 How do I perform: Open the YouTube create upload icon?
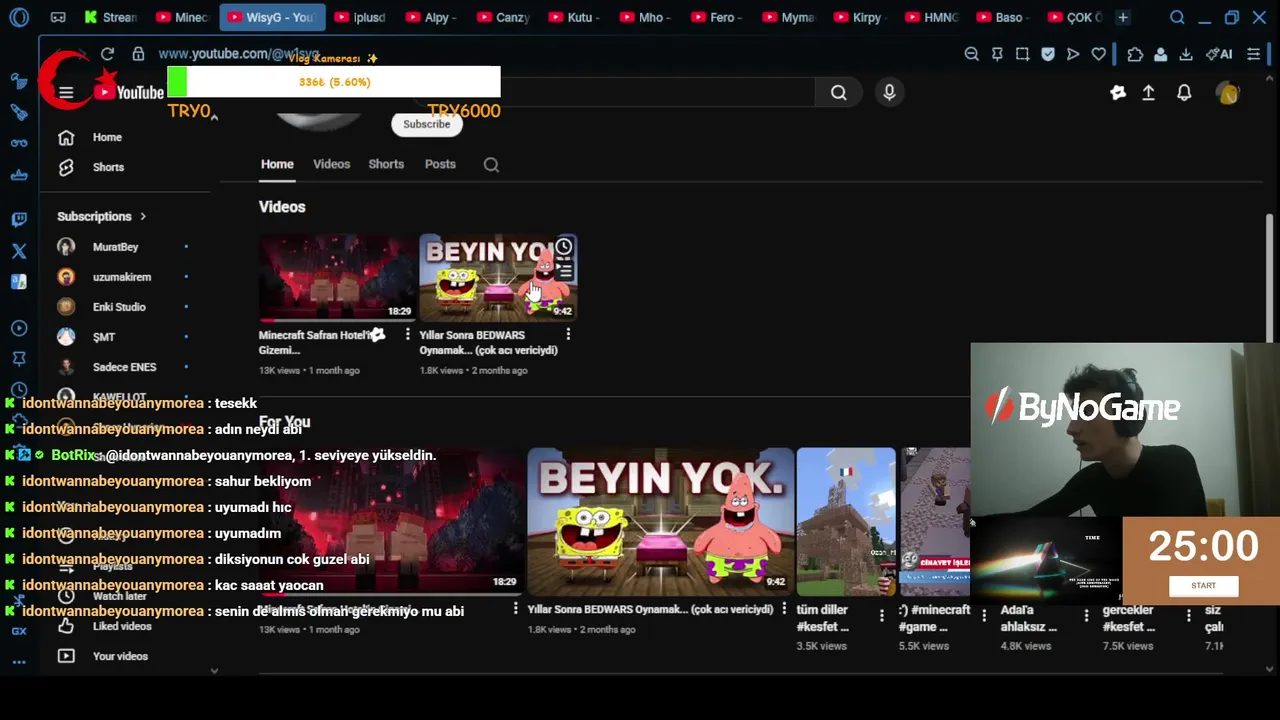tap(1149, 93)
